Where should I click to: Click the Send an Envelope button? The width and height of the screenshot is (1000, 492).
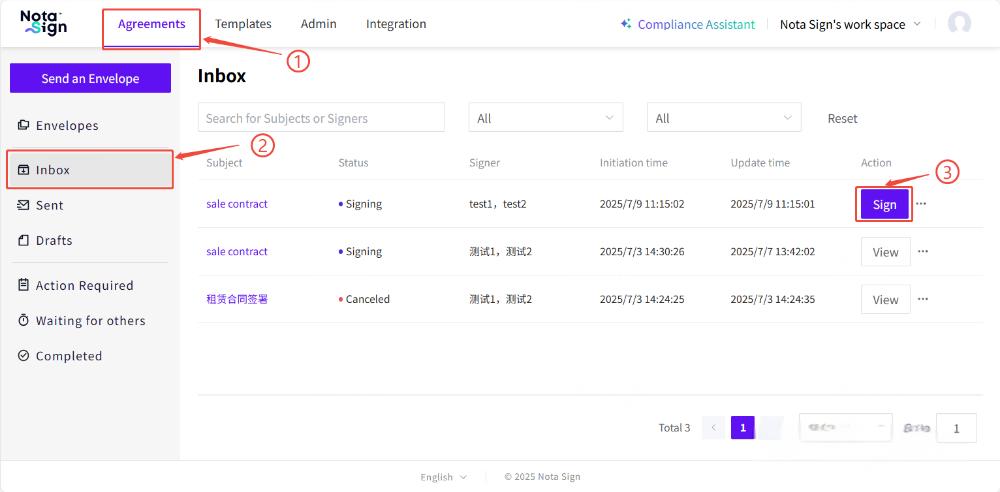[x=90, y=78]
